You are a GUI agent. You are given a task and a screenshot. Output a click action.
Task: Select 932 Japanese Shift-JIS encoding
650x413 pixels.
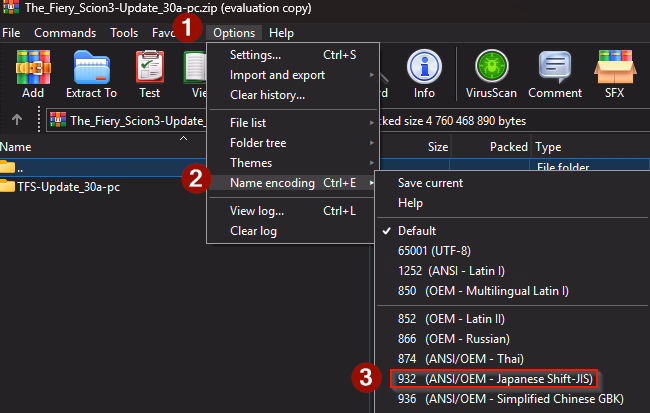[x=494, y=379]
